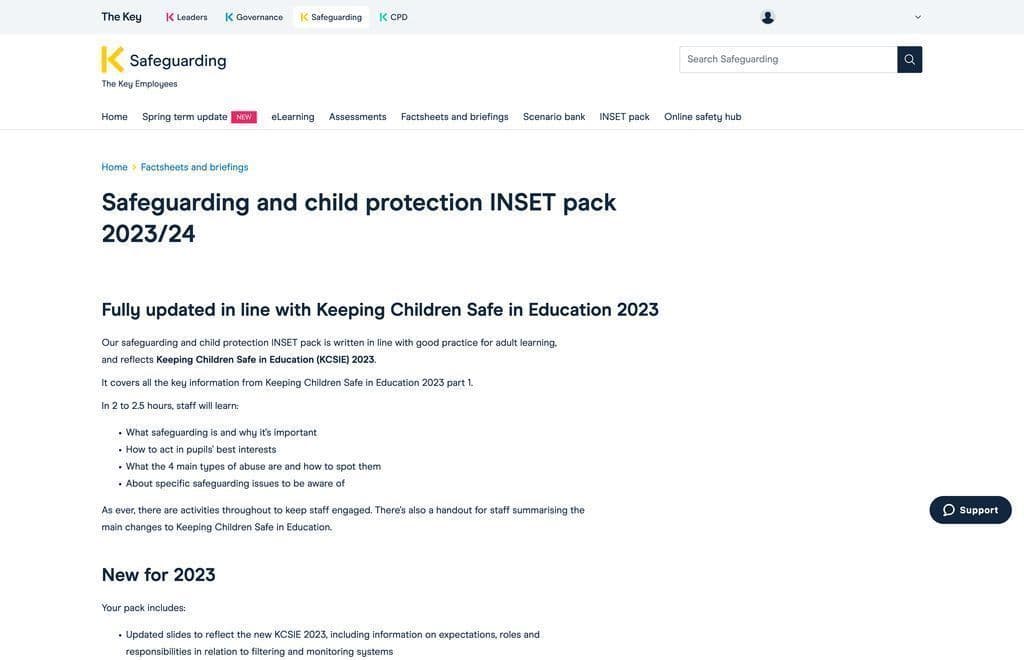Select the CPD K icon tab
The height and width of the screenshot is (660, 1024).
(383, 17)
